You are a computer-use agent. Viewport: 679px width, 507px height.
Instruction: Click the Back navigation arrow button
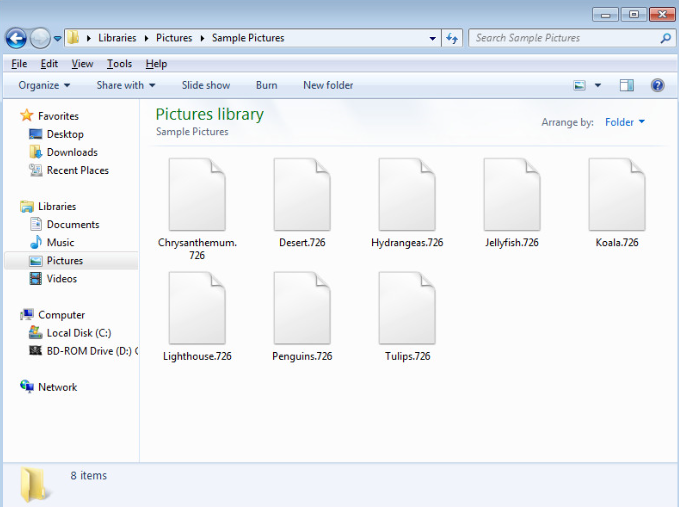[16, 39]
